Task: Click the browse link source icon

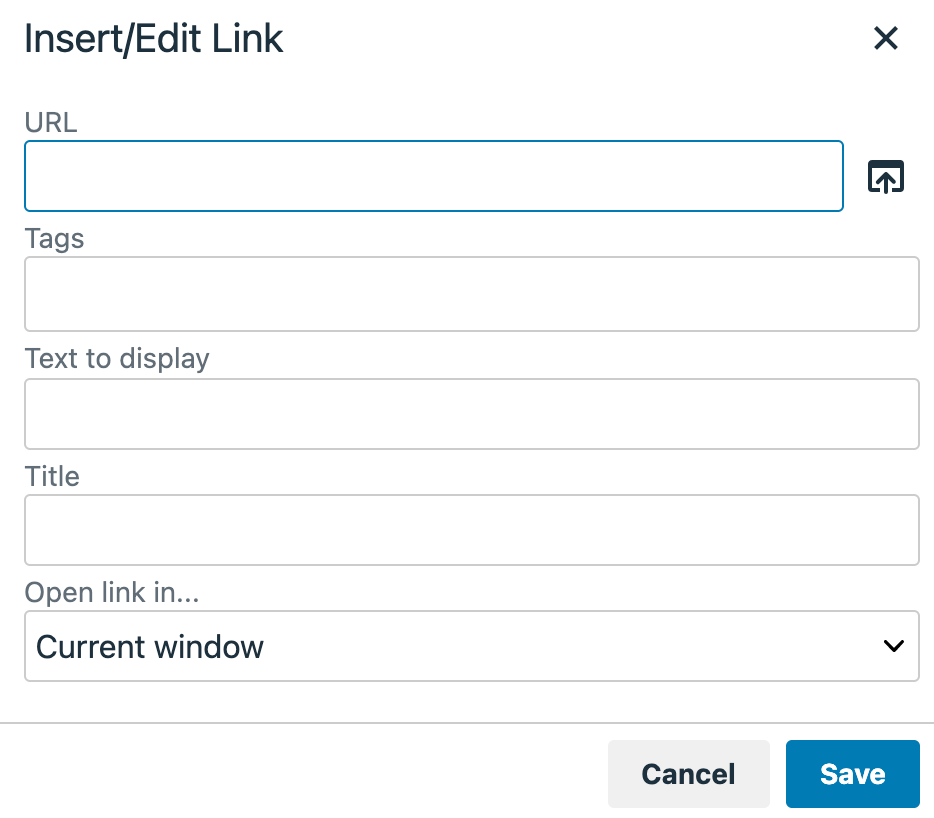Action: tap(885, 177)
